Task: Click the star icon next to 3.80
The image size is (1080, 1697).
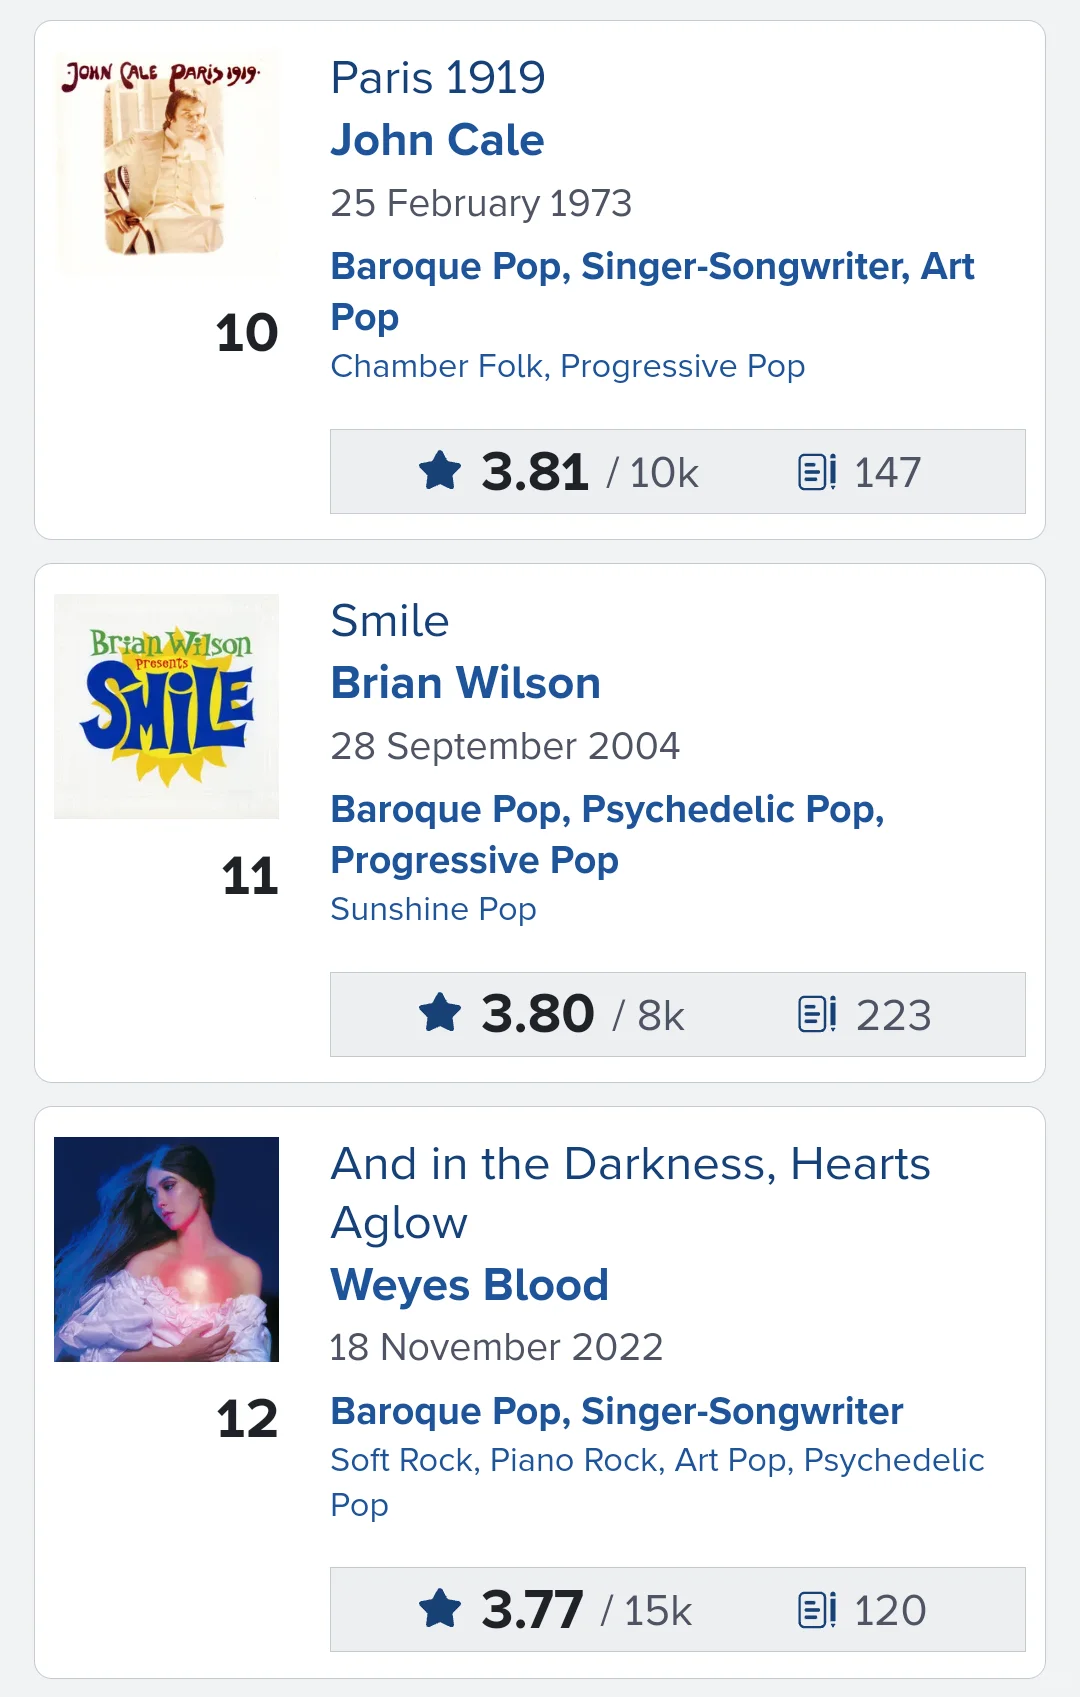Action: 440,1014
